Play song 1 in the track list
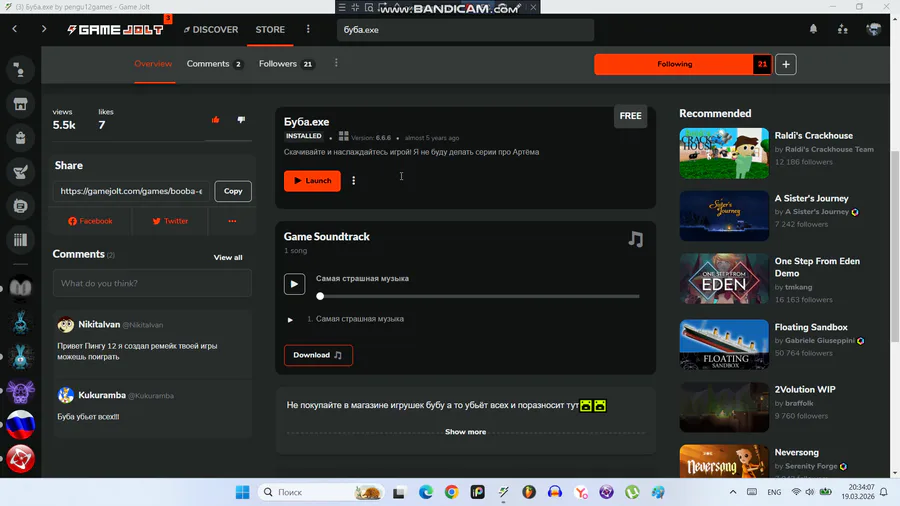The height and width of the screenshot is (506, 900). 290,320
